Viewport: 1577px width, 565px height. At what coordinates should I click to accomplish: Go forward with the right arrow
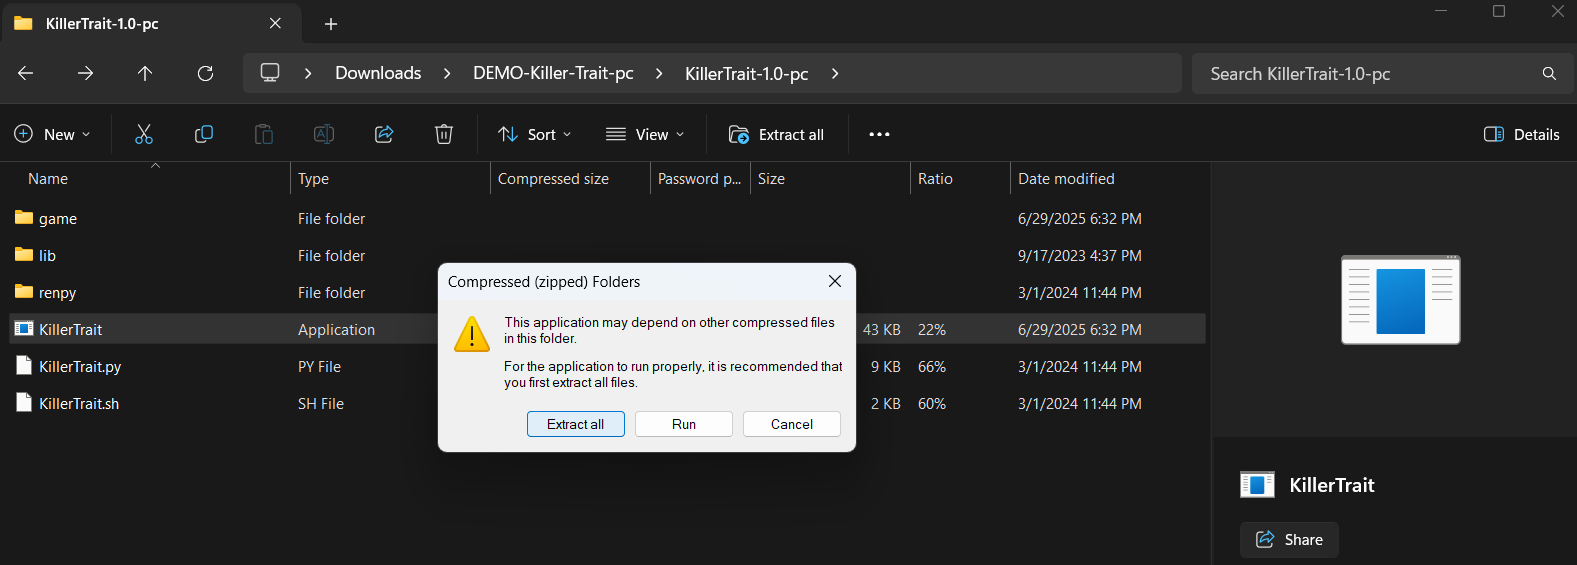pyautogui.click(x=86, y=73)
